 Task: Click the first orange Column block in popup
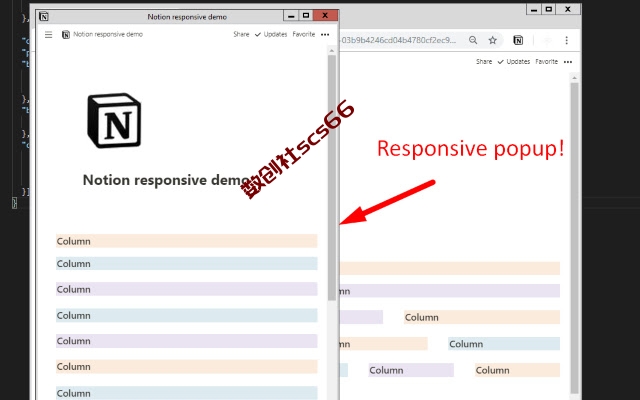pyautogui.click(x=187, y=241)
